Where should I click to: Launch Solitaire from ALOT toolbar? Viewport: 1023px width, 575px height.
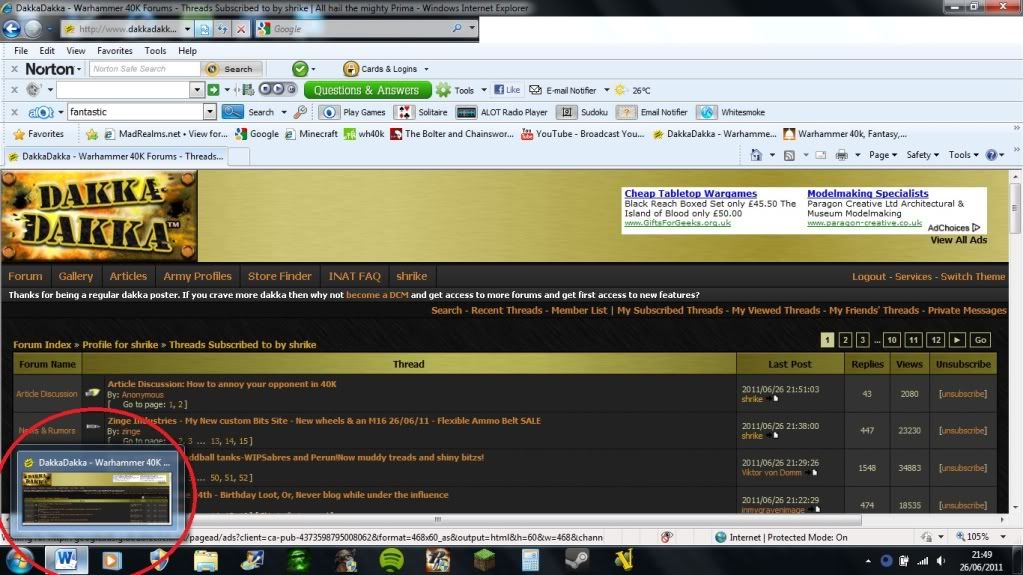(x=423, y=112)
